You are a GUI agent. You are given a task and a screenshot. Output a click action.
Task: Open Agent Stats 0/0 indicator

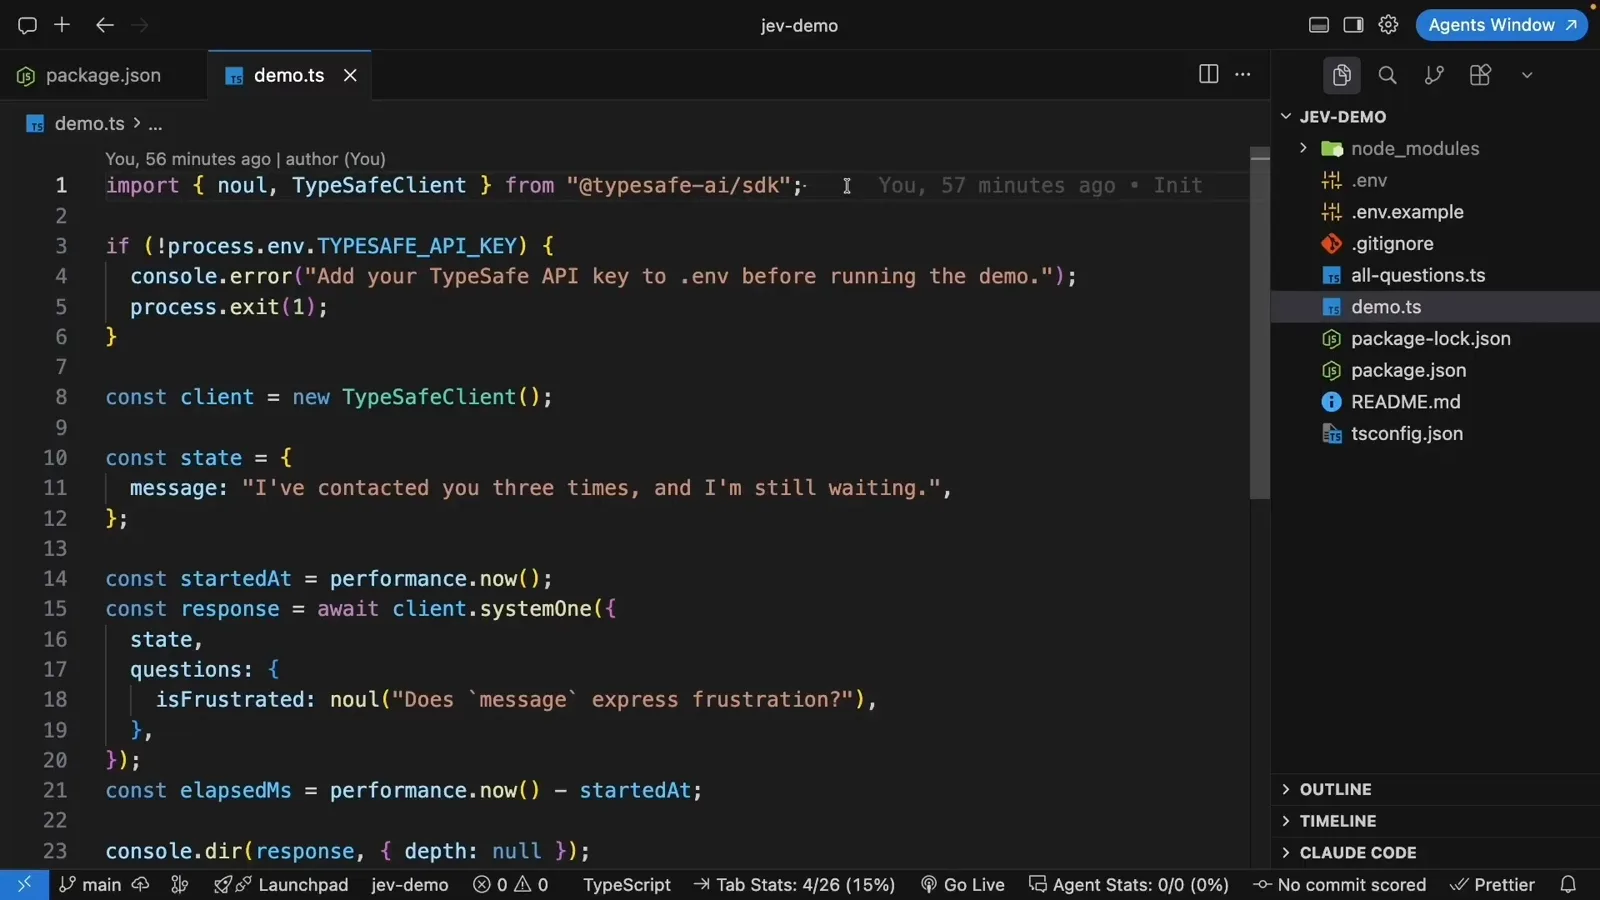point(1129,885)
